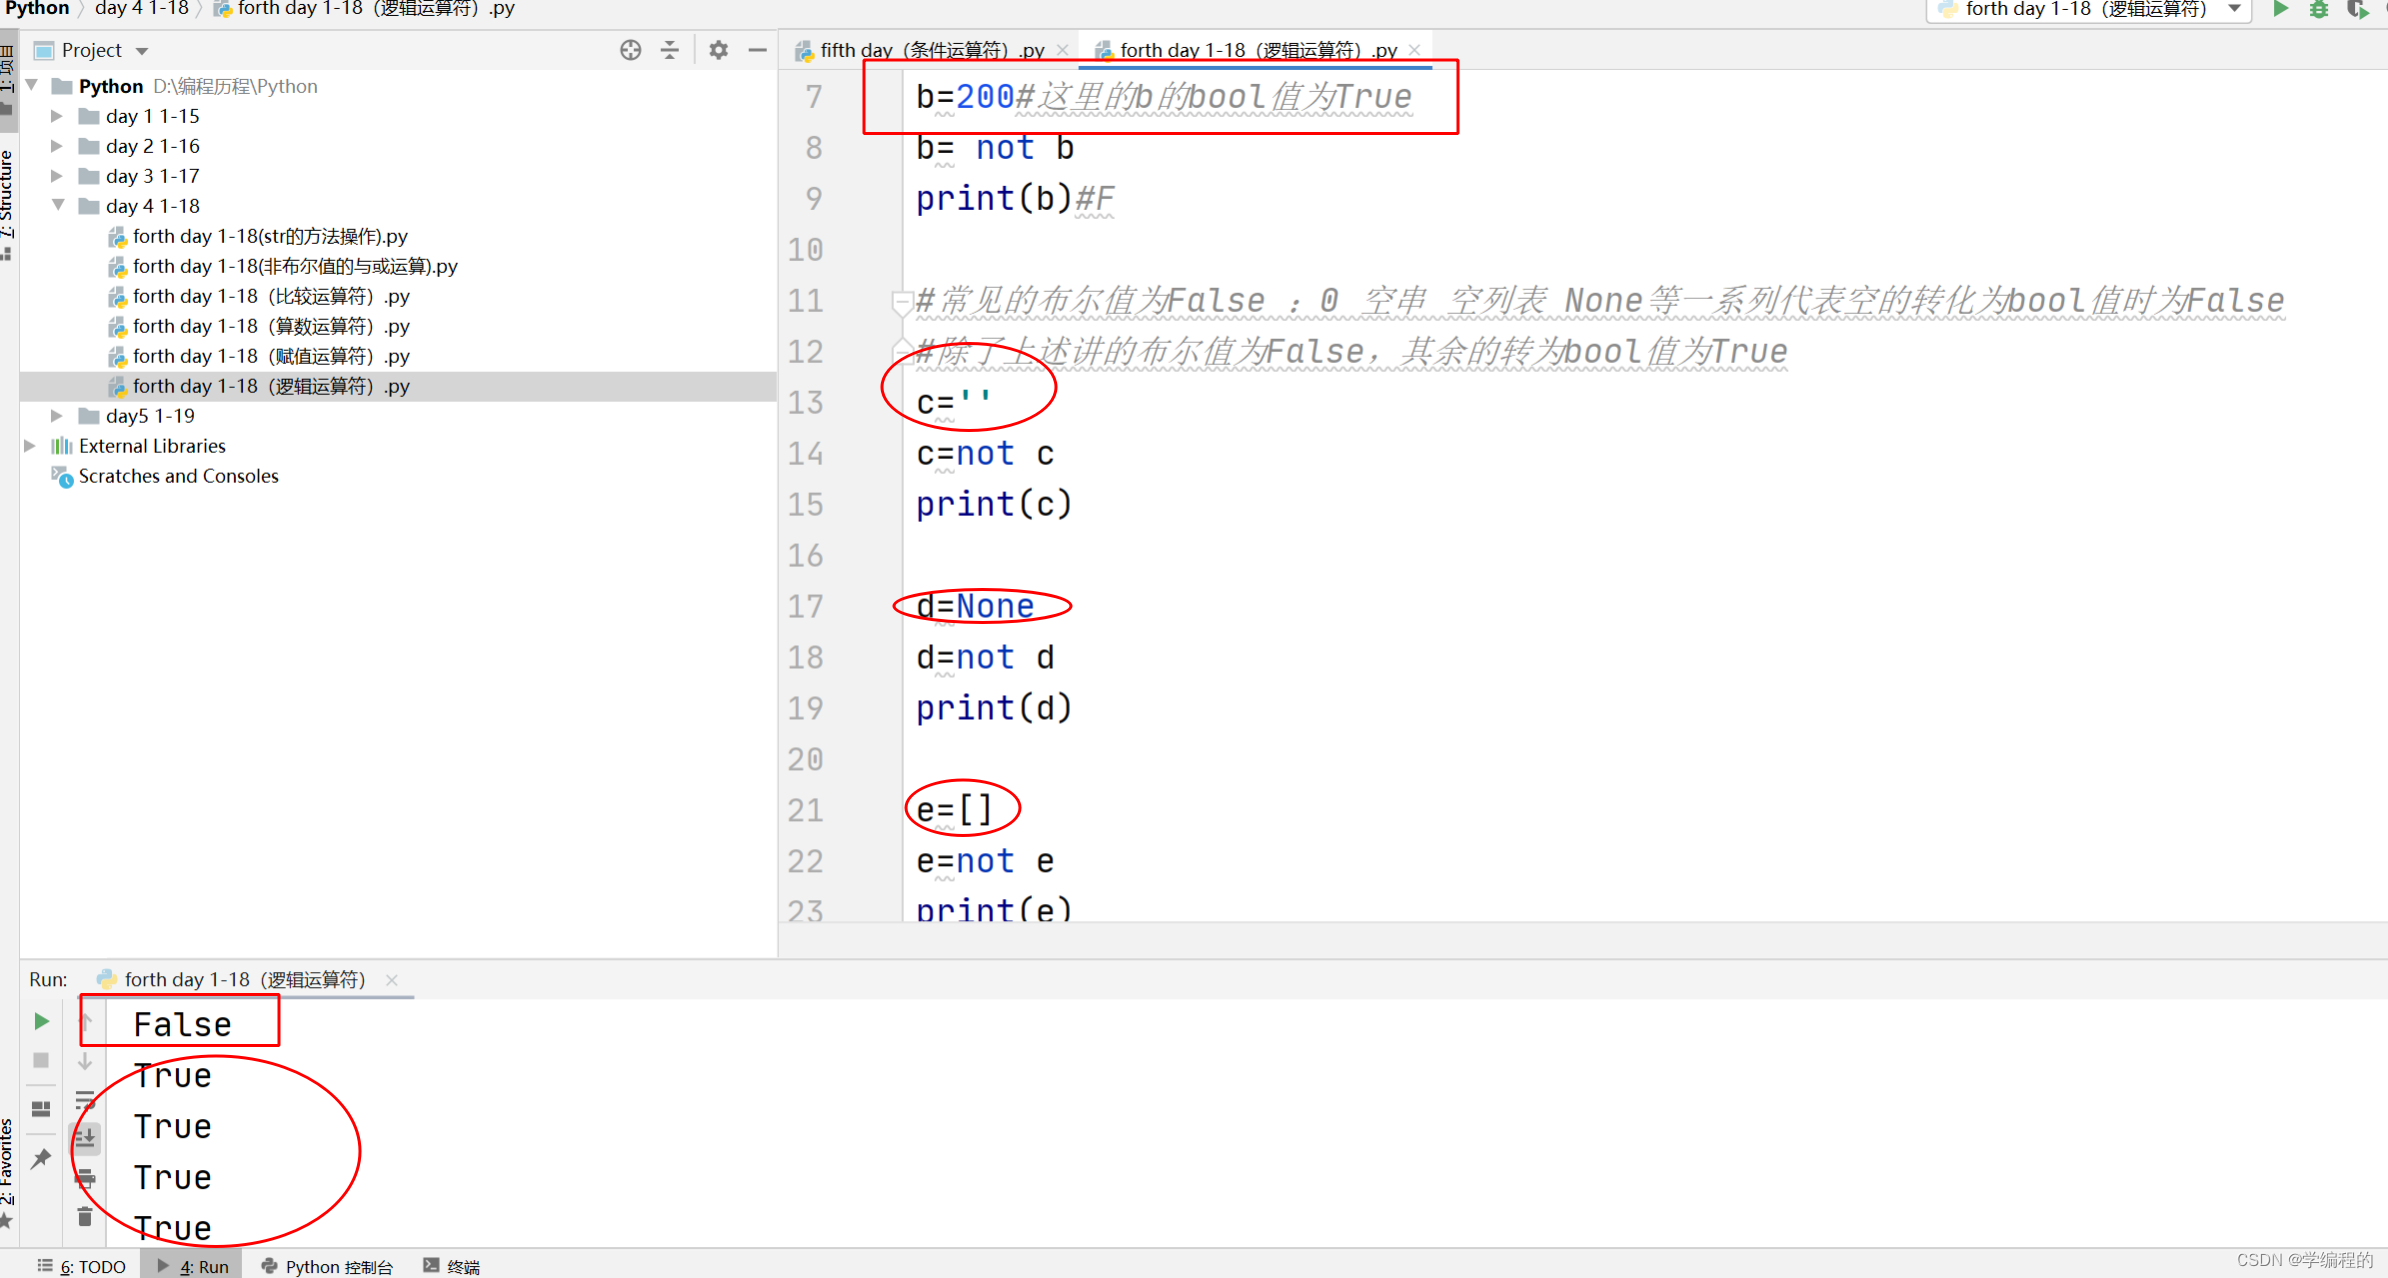
Task: Click the file name breadcrumb in navigation bar
Action: [x=365, y=9]
